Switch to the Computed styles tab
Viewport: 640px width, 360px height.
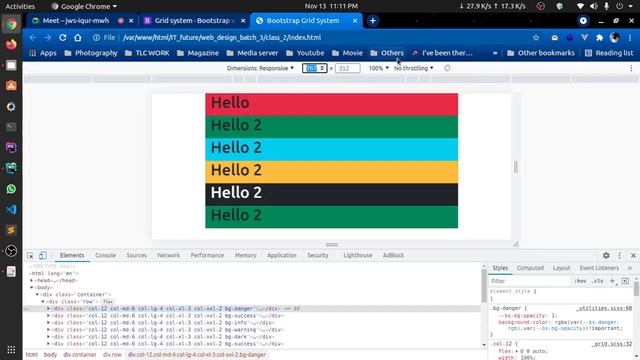(x=530, y=268)
